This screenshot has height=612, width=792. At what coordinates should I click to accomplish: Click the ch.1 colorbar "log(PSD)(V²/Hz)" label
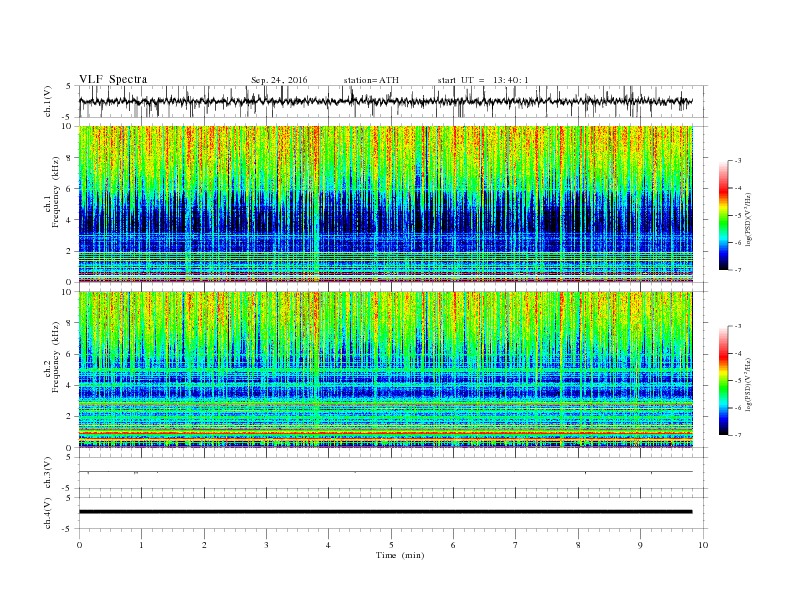[x=748, y=220]
